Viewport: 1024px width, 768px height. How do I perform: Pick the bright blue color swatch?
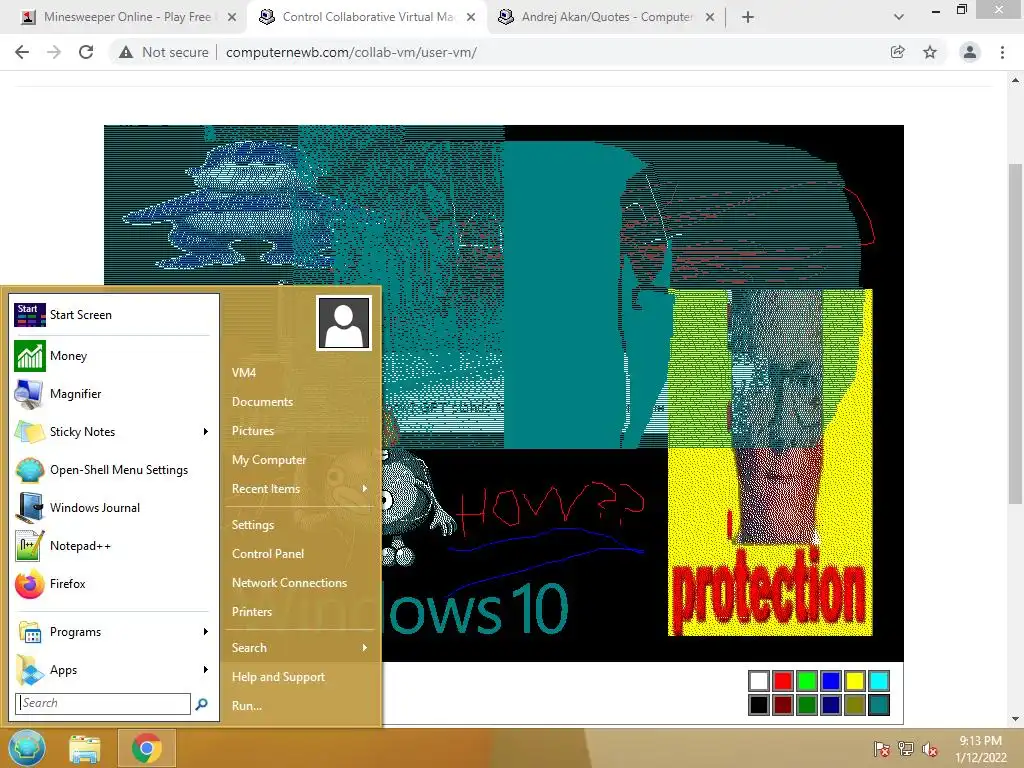[x=831, y=681]
